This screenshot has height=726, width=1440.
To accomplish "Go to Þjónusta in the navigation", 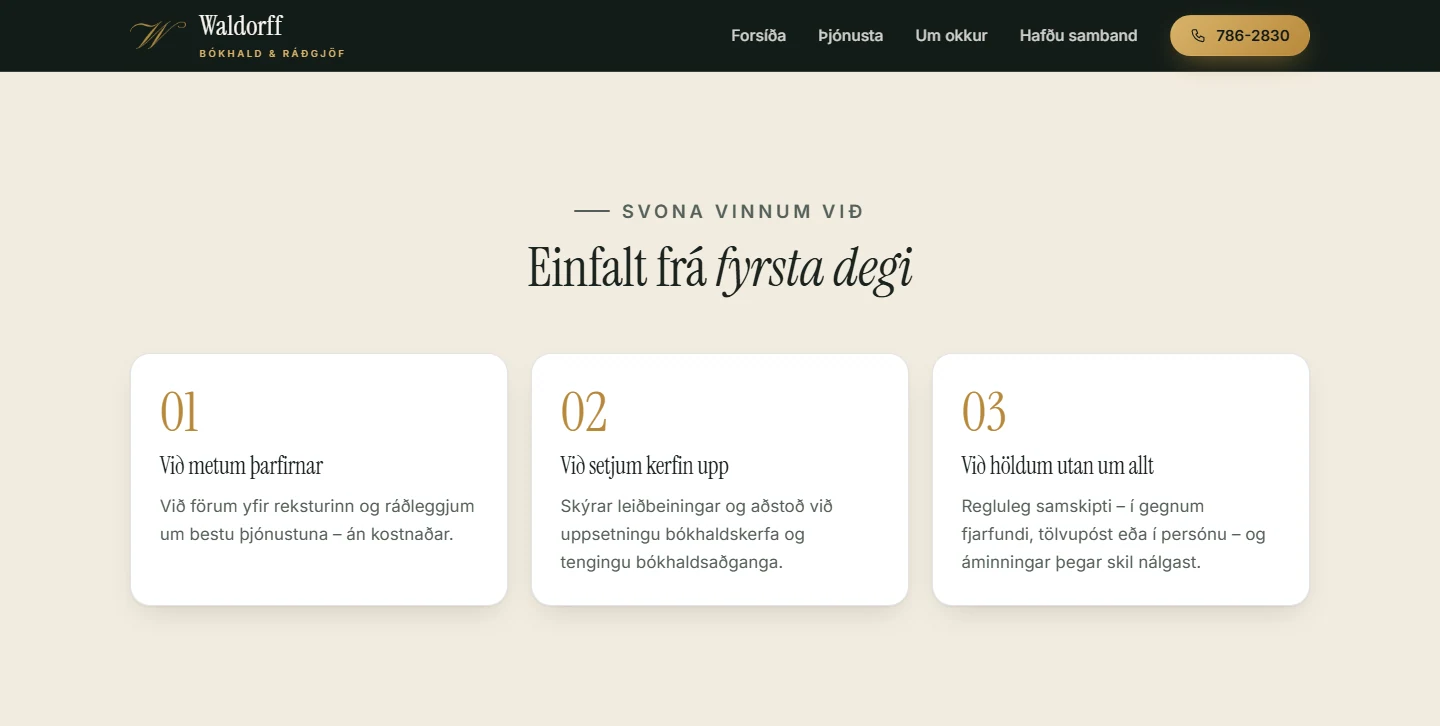I will pyautogui.click(x=851, y=36).
